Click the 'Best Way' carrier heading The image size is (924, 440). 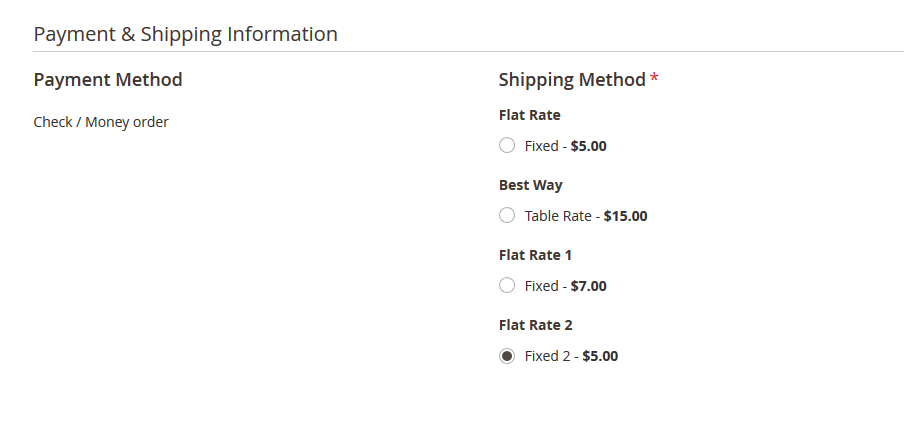pos(530,185)
